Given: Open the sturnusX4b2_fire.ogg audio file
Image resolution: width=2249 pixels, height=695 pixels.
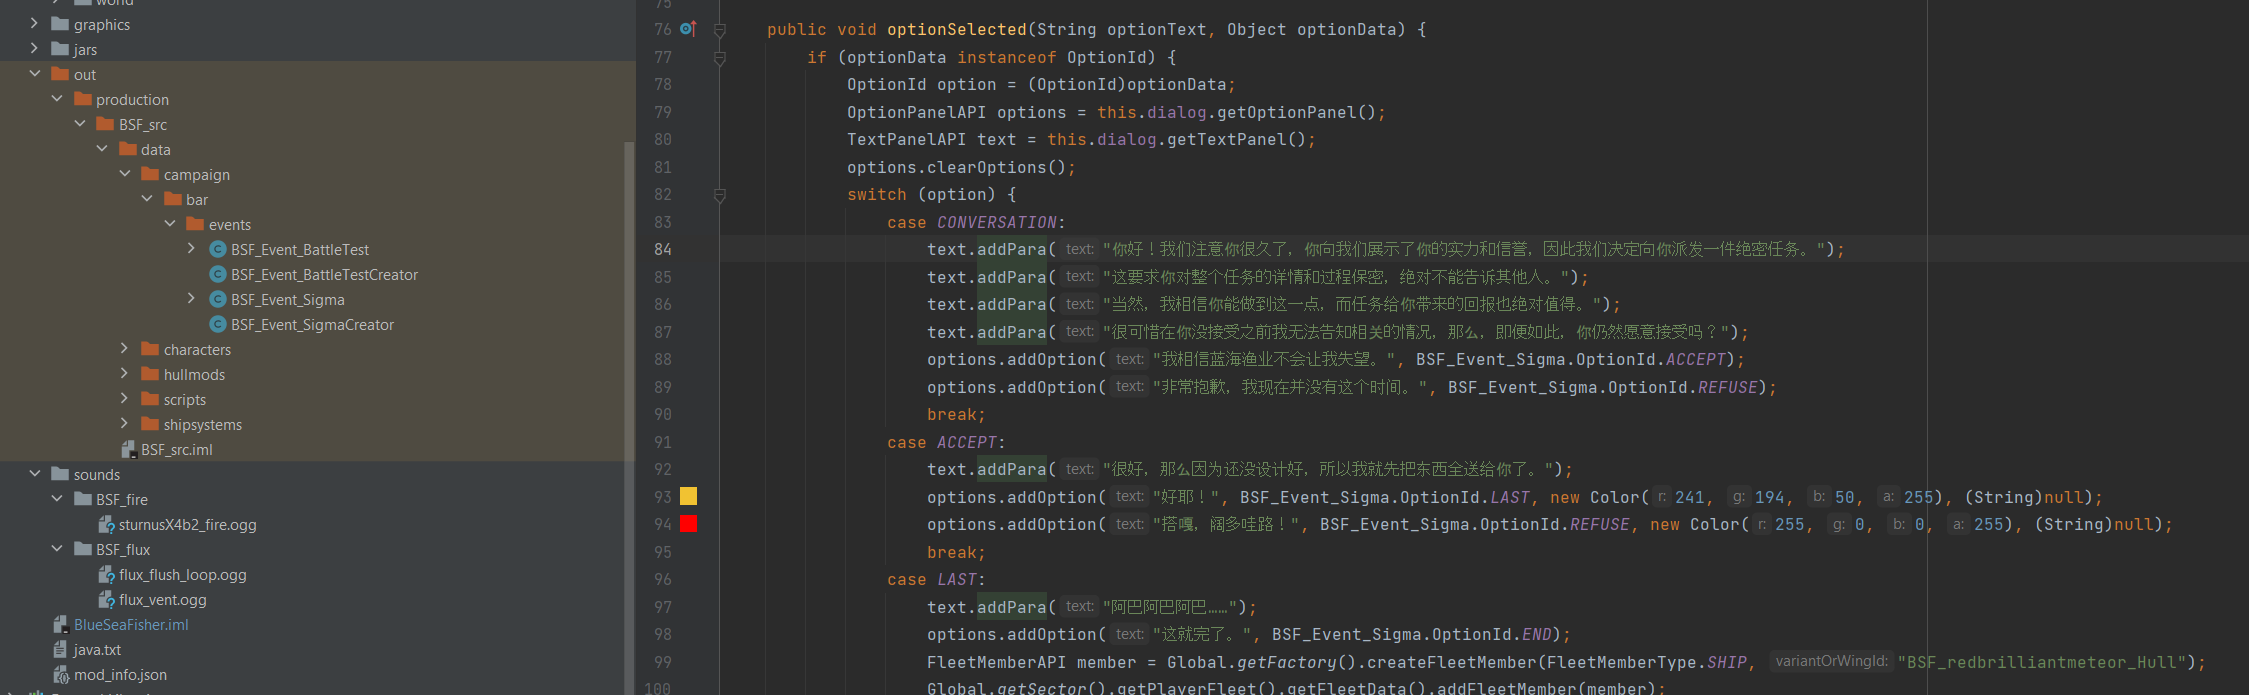Looking at the screenshot, I should click(187, 525).
